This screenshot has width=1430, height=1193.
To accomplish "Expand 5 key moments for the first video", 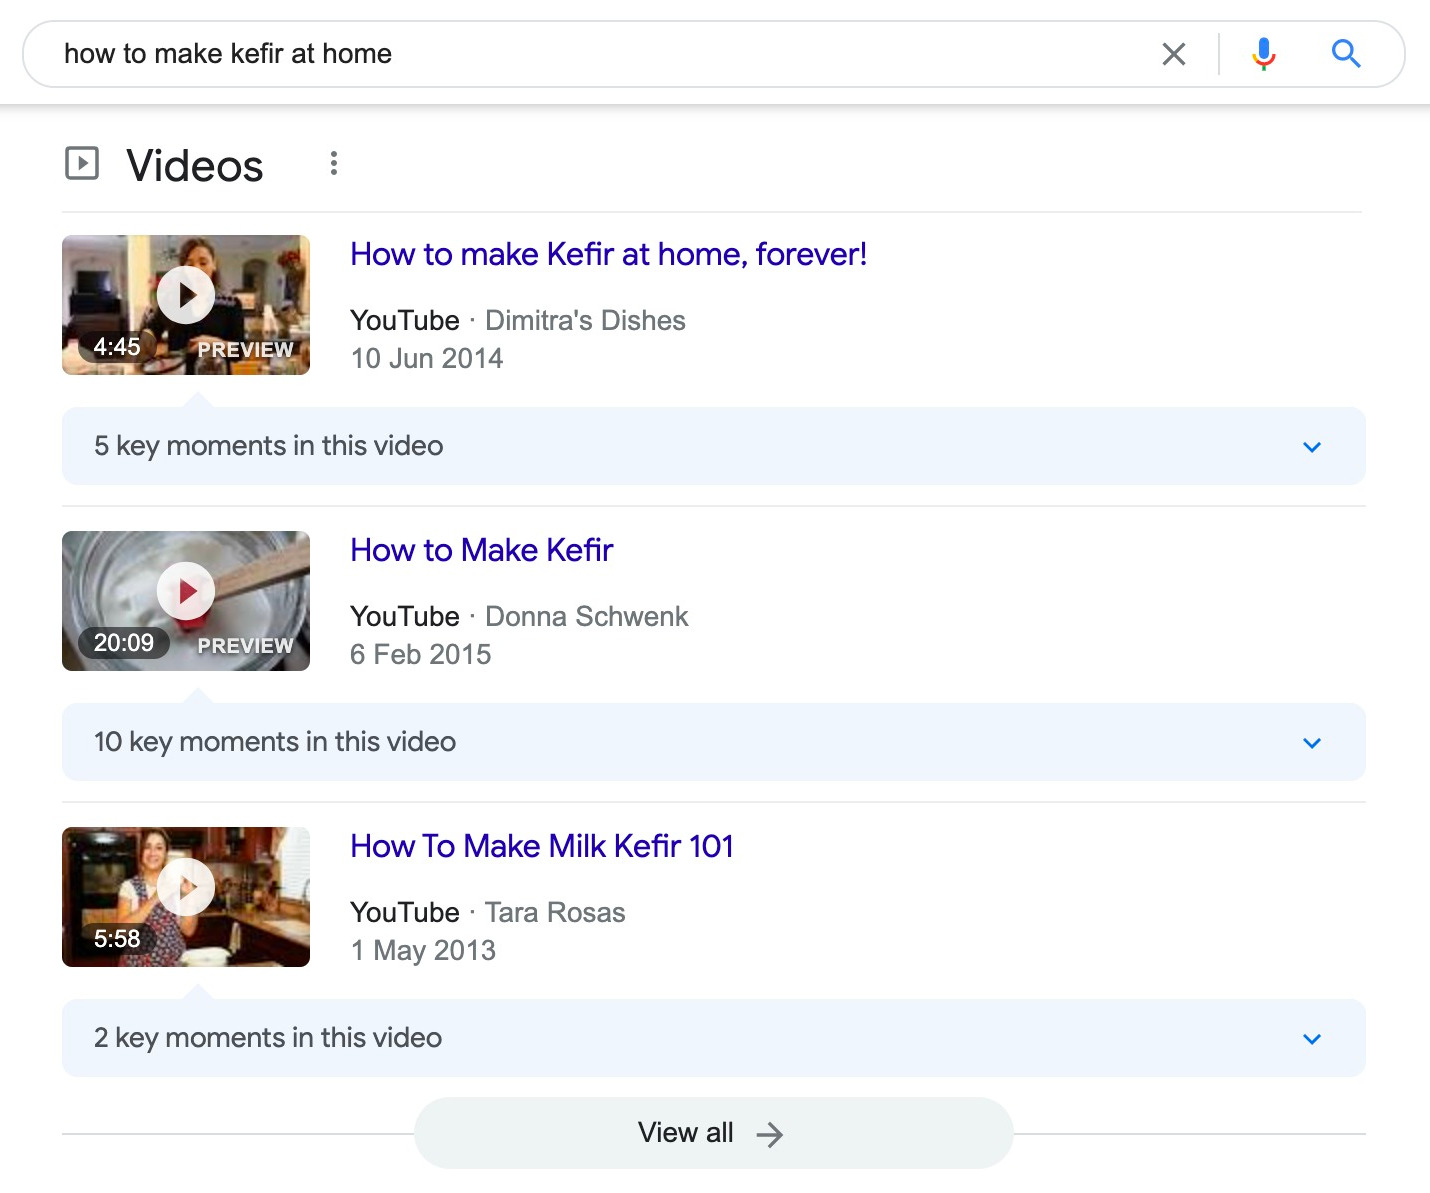I will [x=1312, y=446].
